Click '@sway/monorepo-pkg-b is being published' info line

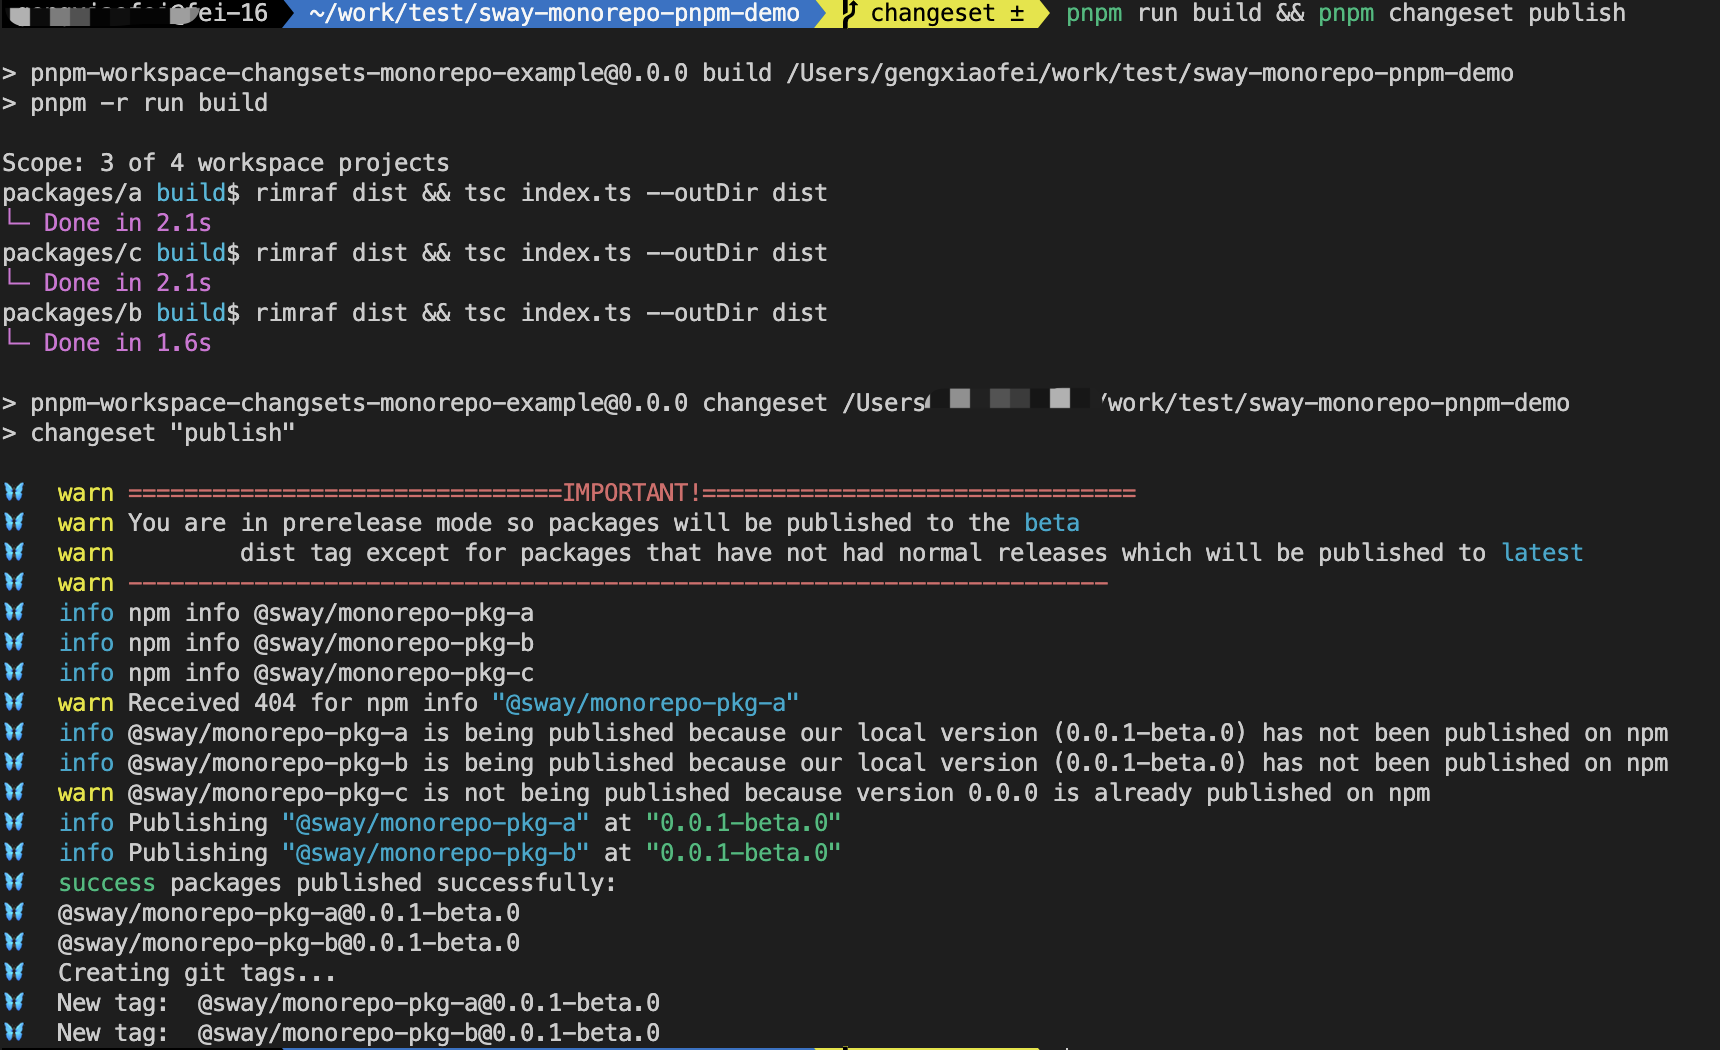click(x=863, y=763)
